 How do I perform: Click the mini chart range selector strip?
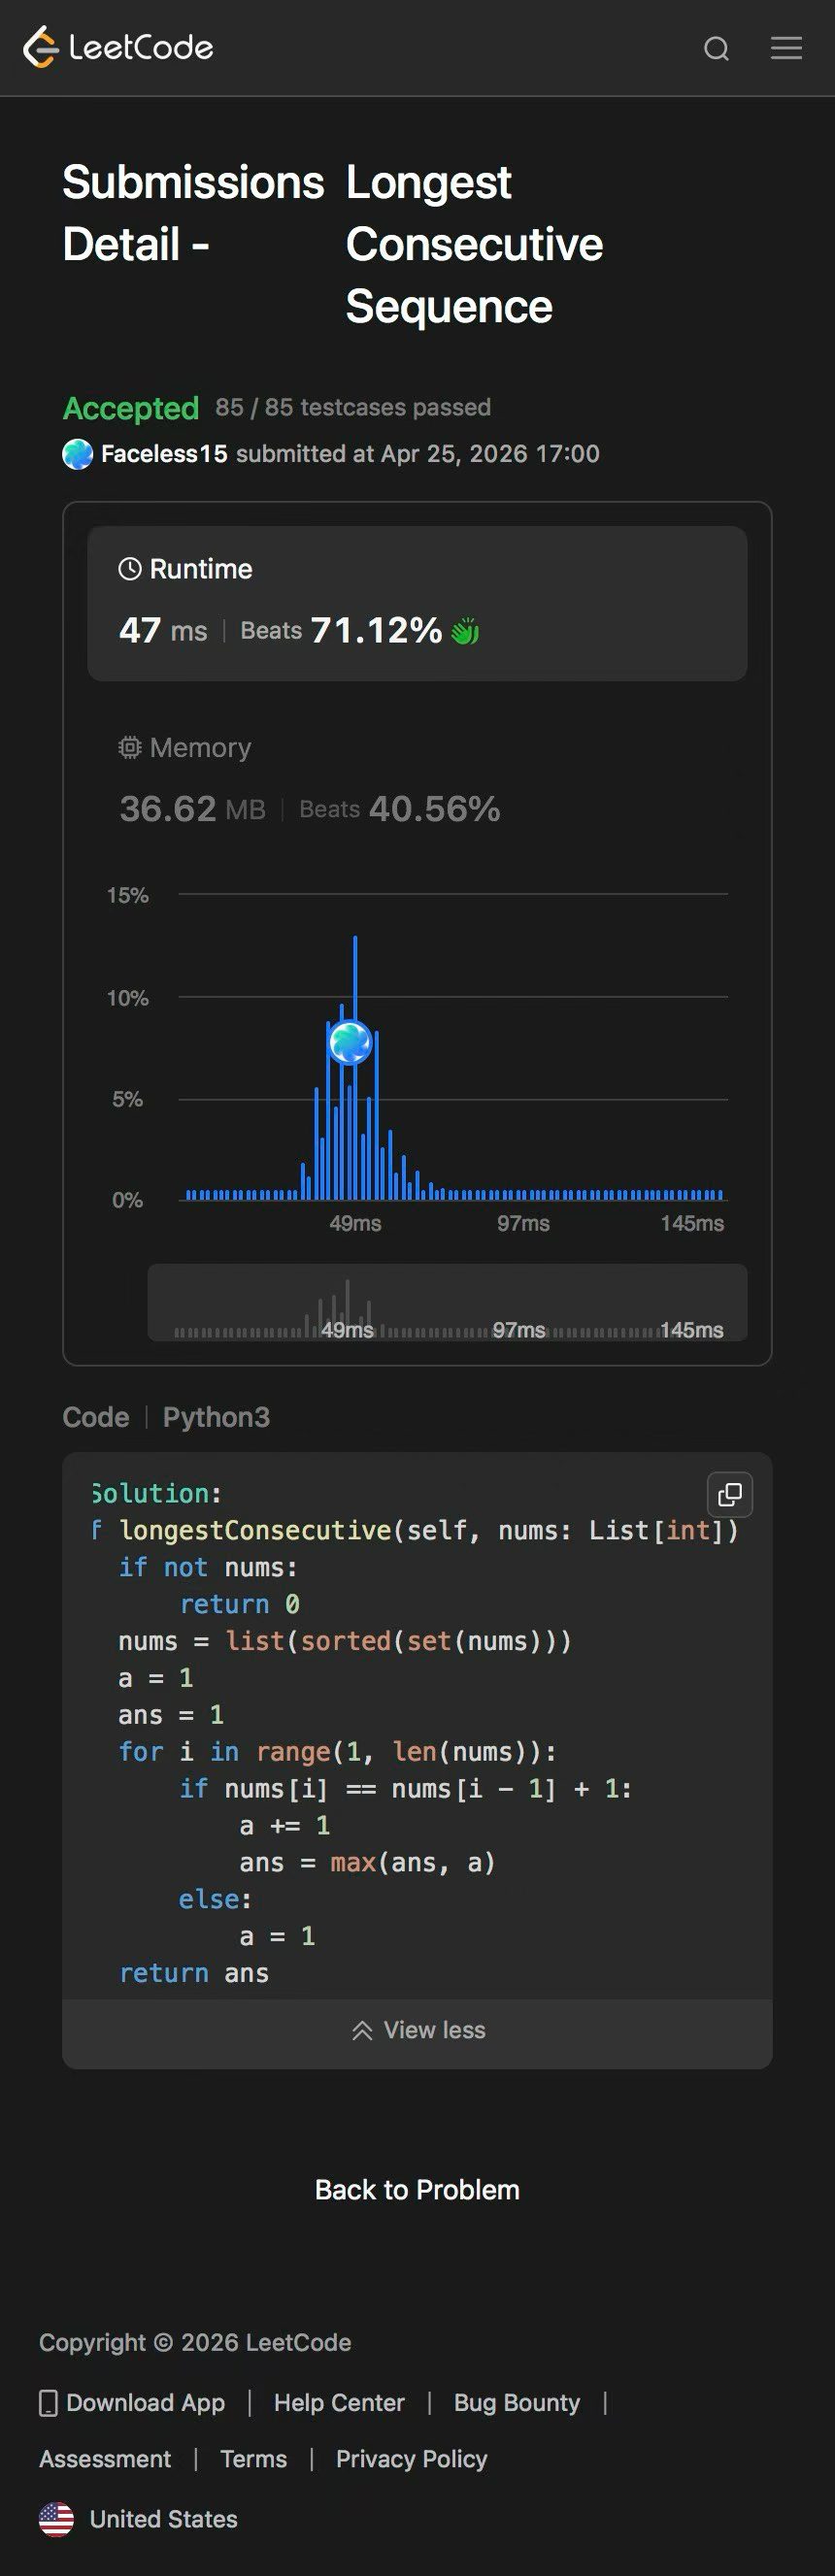click(x=447, y=1302)
